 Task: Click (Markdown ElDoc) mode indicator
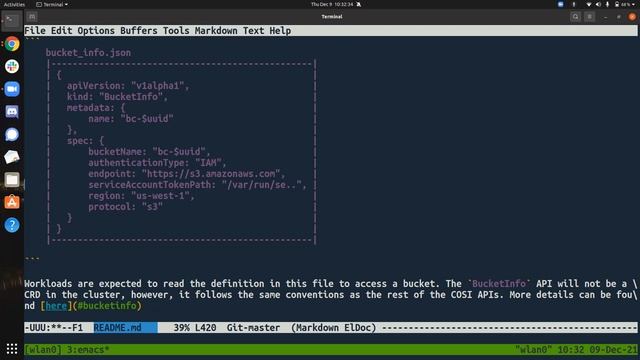pos(333,328)
